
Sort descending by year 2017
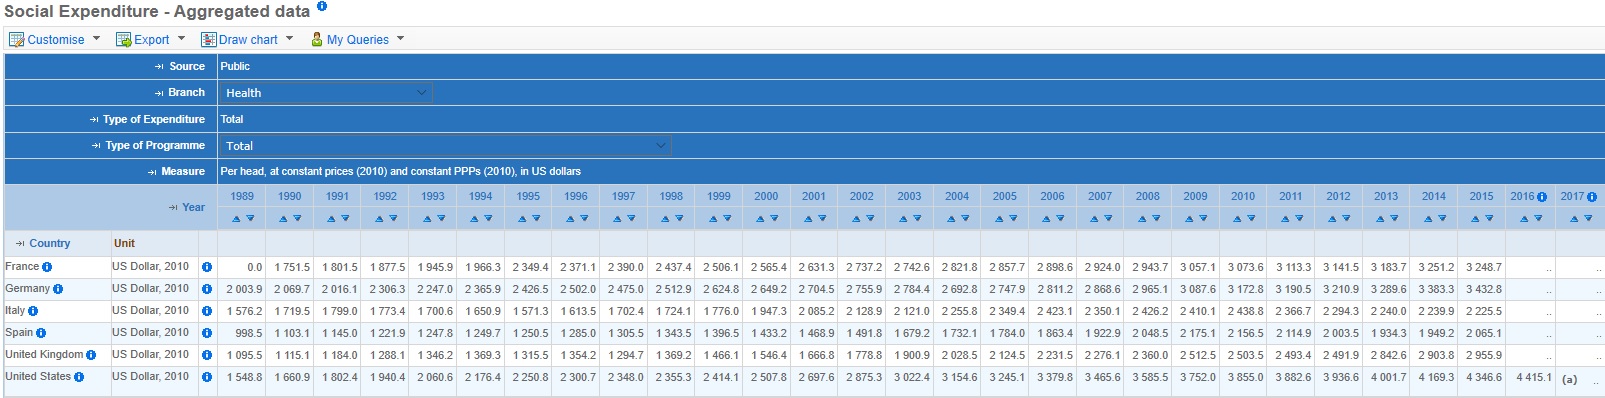pyautogui.click(x=1588, y=218)
